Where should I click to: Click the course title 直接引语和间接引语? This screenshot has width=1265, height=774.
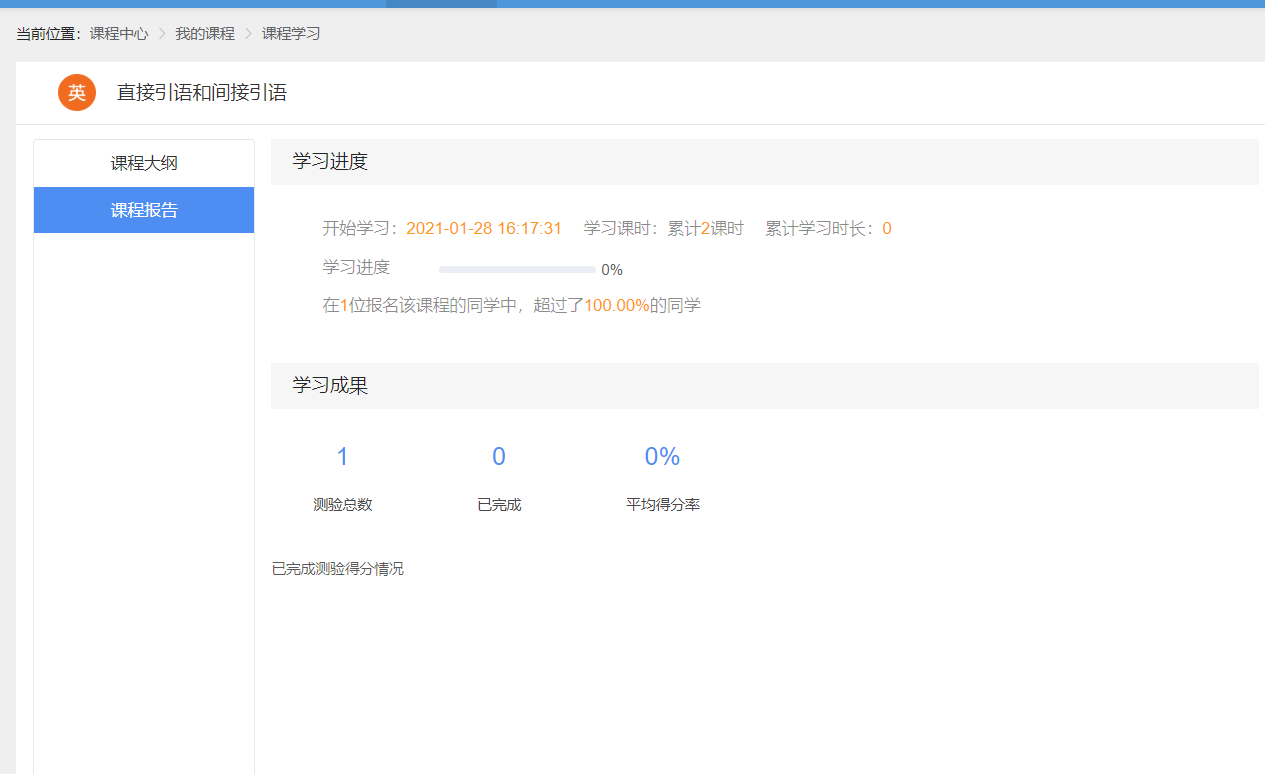pyautogui.click(x=202, y=93)
